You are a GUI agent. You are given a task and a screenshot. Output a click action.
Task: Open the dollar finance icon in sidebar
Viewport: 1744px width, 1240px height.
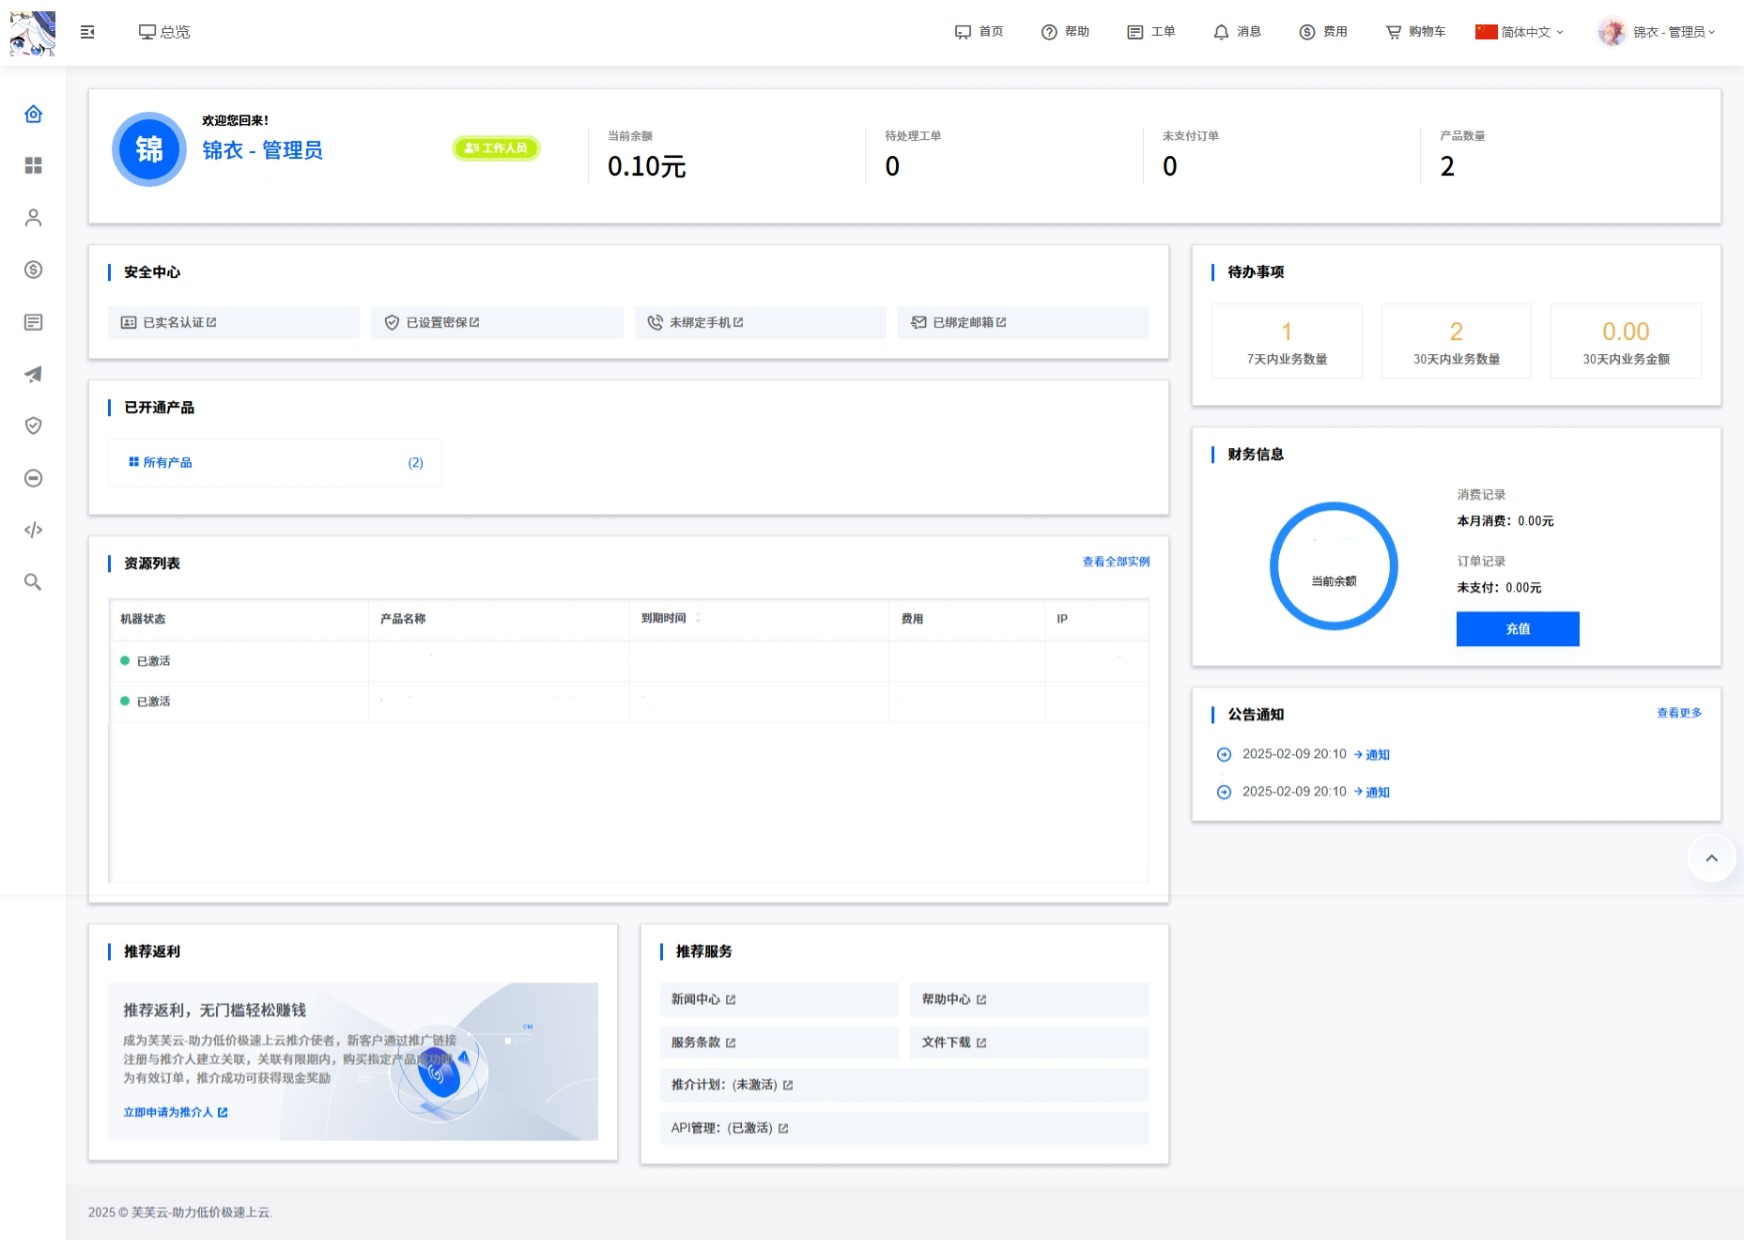[33, 270]
